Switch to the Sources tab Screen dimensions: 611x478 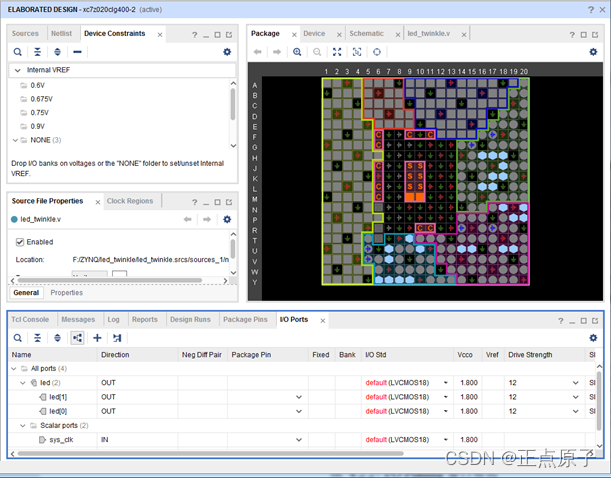[25, 34]
